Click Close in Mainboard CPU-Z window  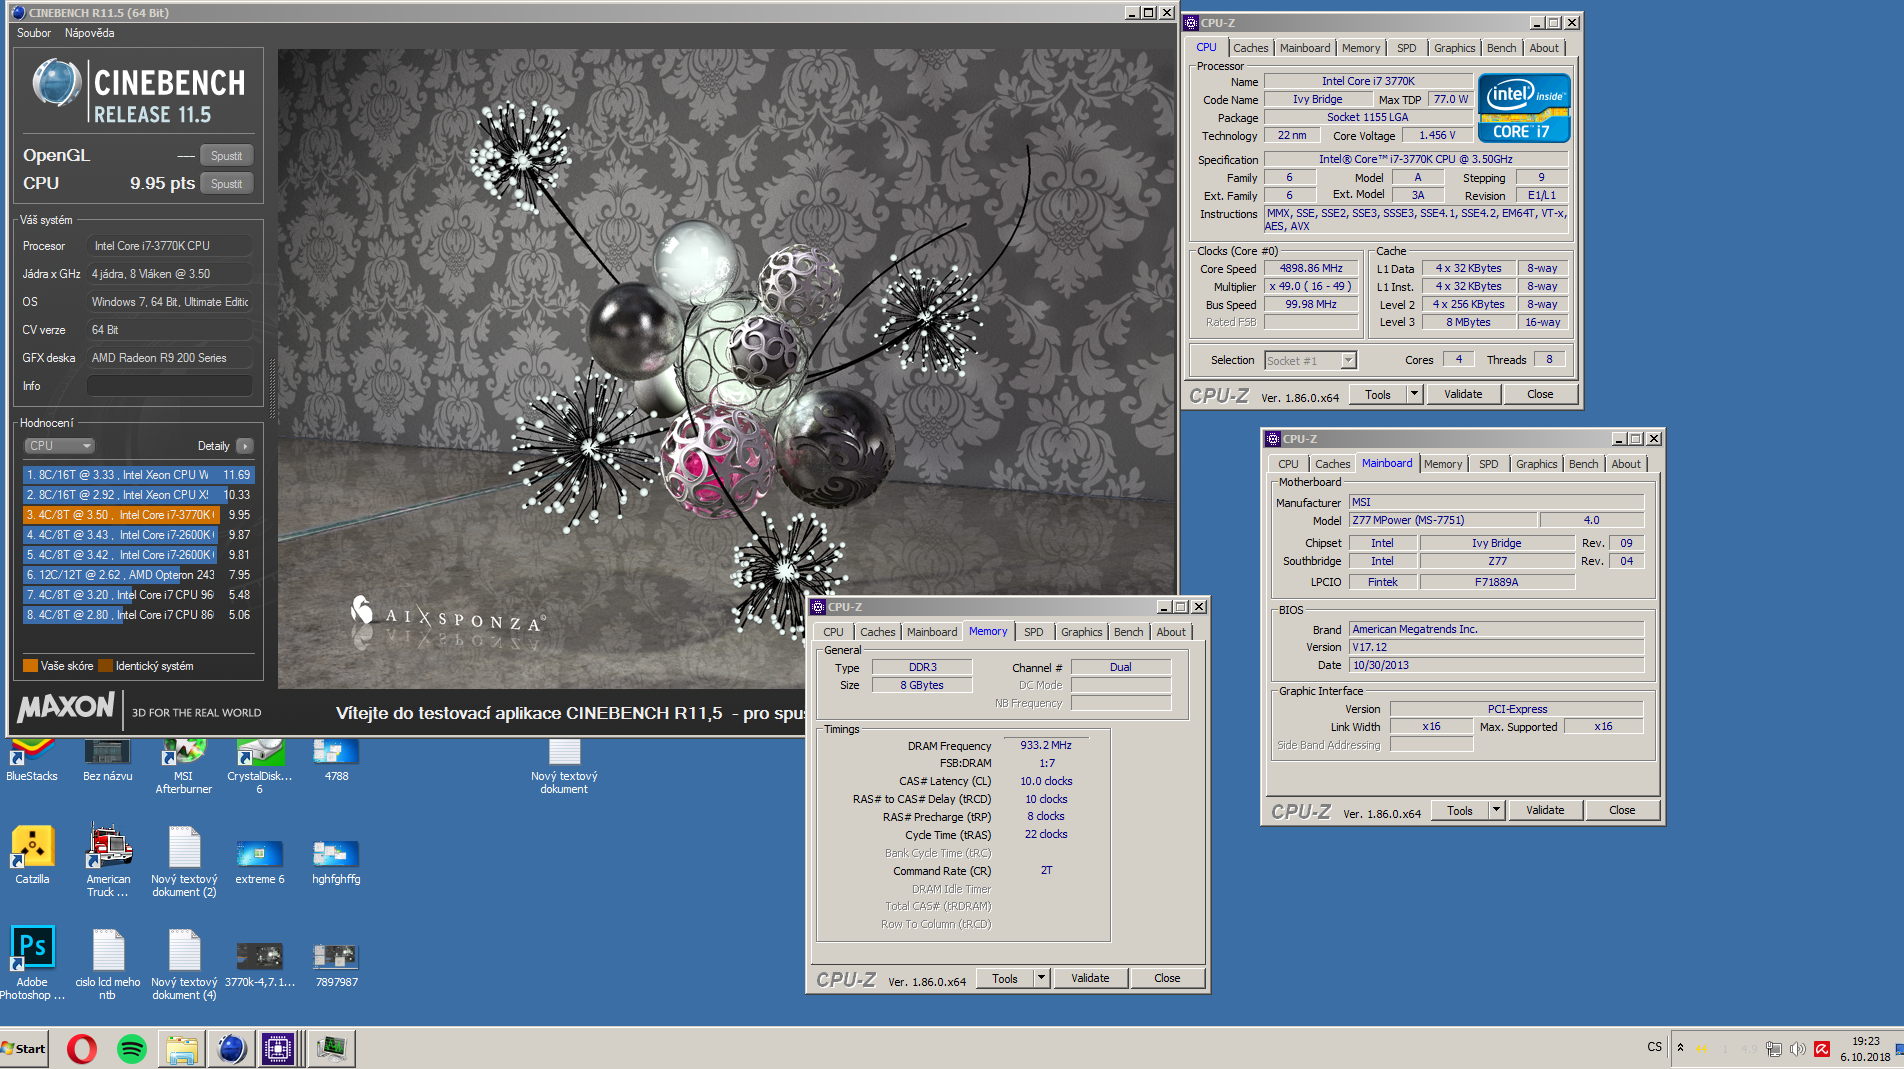(1622, 811)
